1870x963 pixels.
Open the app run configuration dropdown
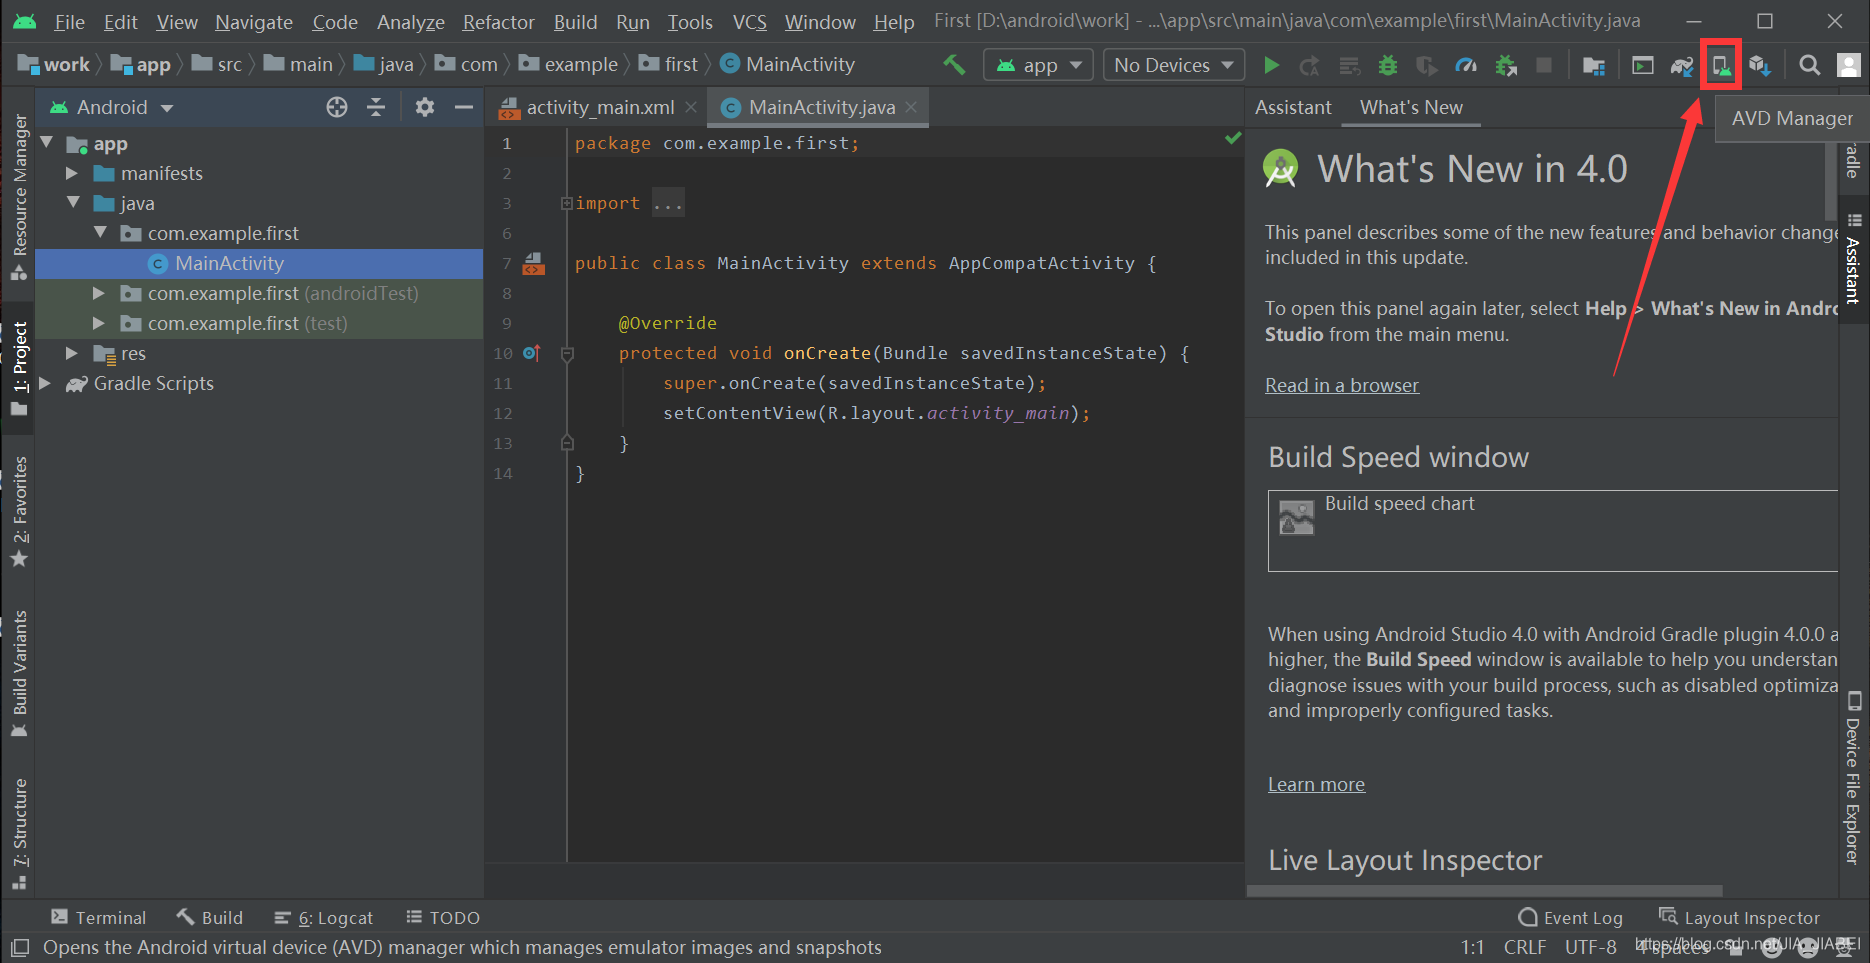(x=1038, y=65)
